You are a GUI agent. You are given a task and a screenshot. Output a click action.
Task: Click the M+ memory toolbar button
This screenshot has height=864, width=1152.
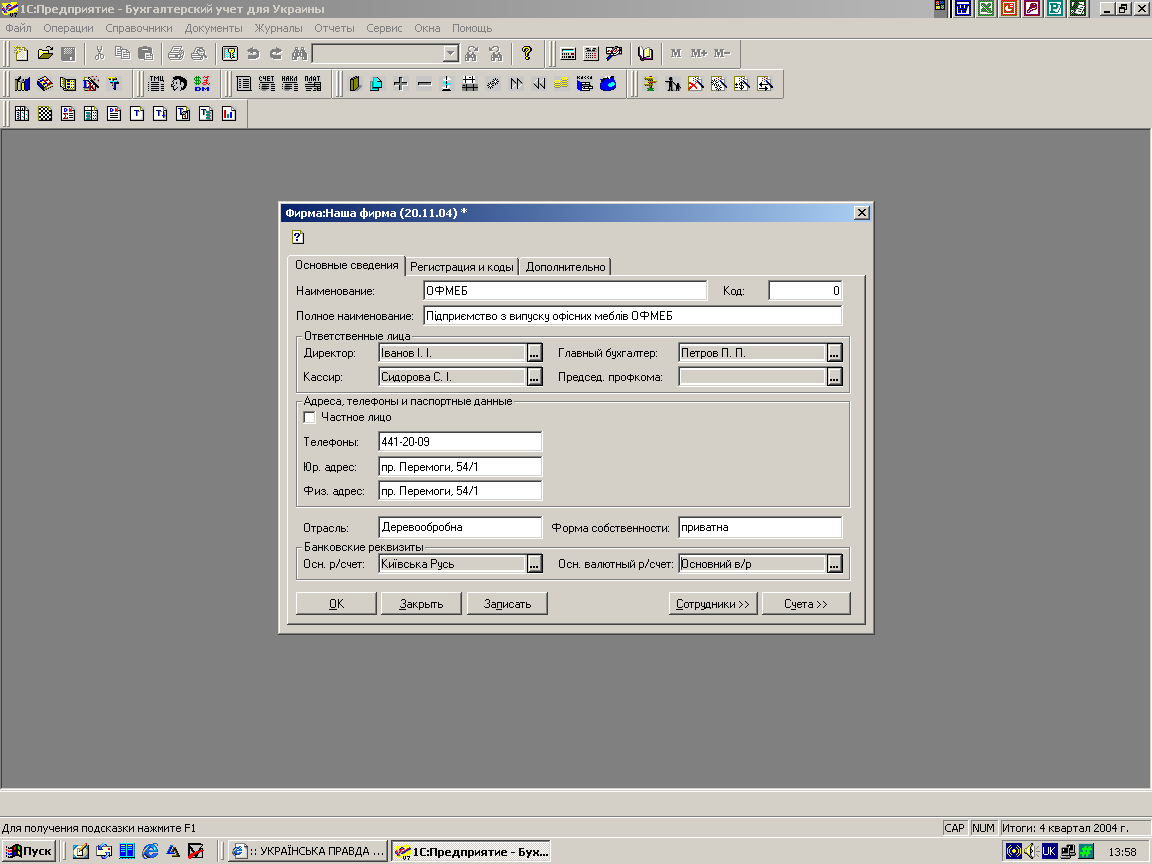(699, 54)
